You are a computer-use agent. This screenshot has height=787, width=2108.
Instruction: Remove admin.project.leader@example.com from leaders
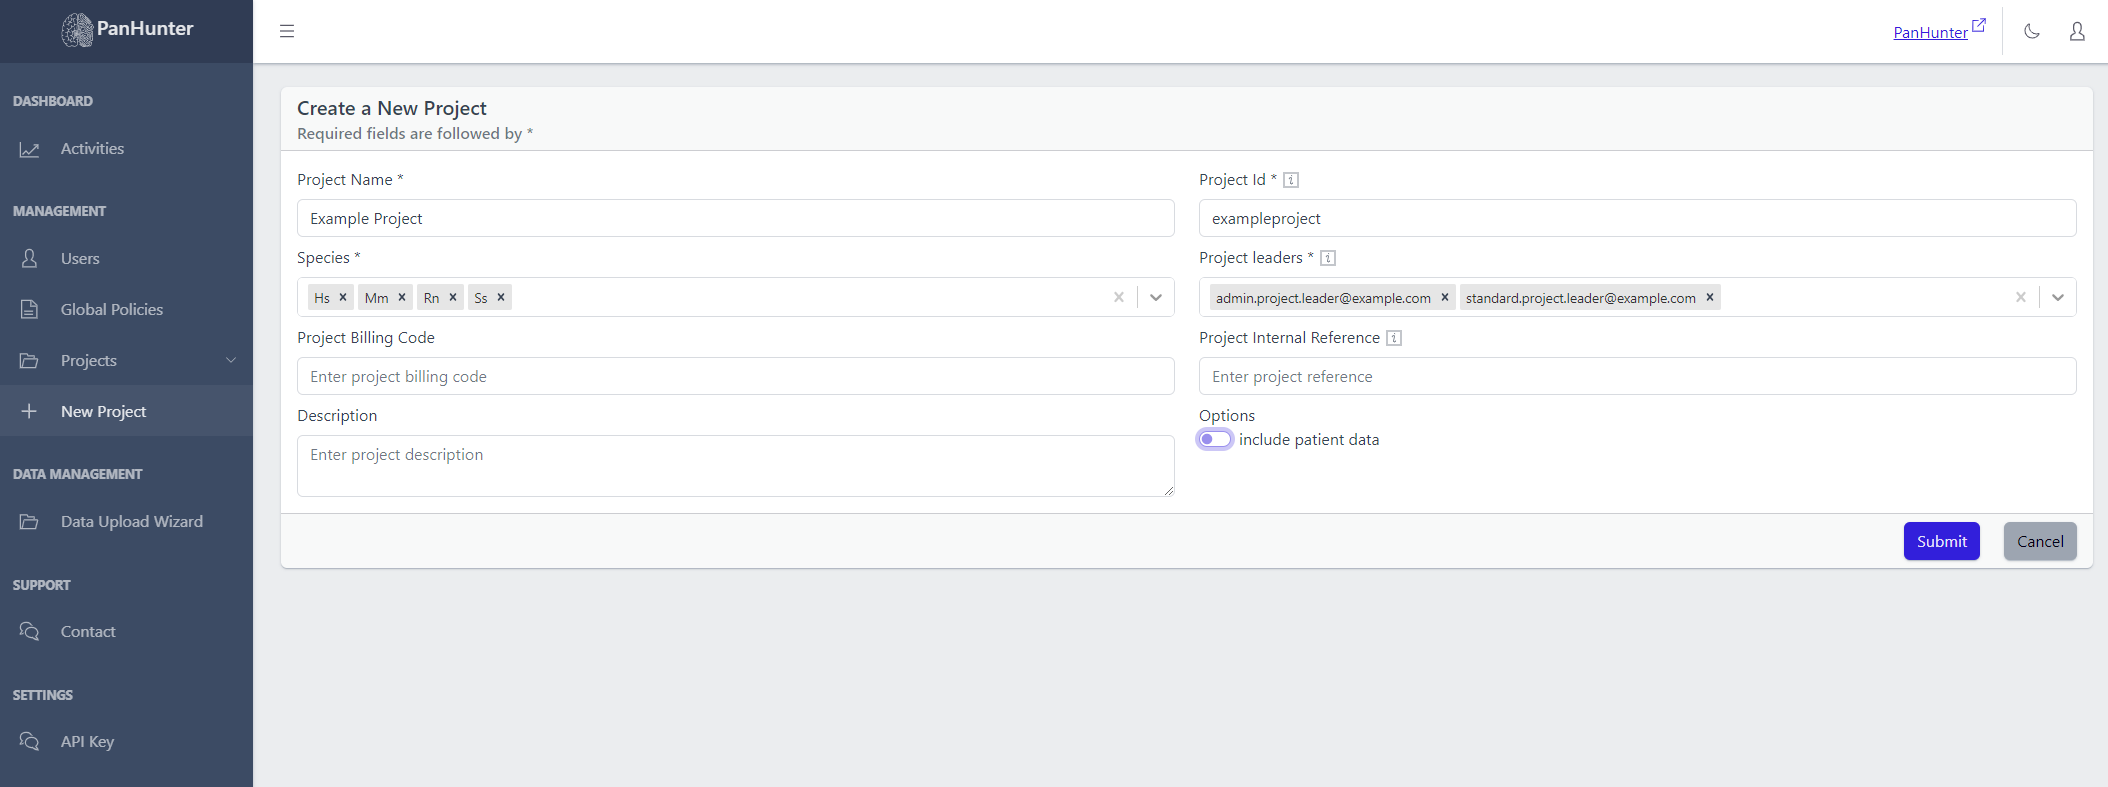click(x=1445, y=297)
